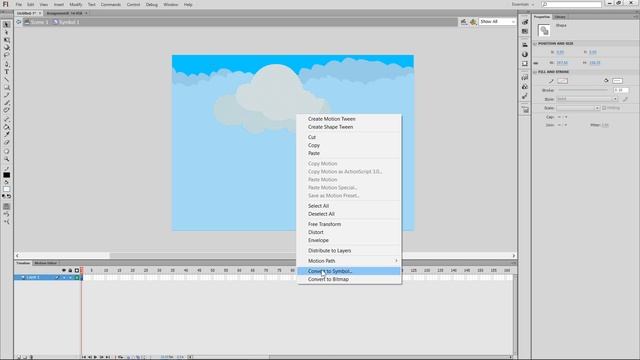Toggle Layer 1 outline color square
This screenshot has height=360, width=640.
click(x=77, y=278)
